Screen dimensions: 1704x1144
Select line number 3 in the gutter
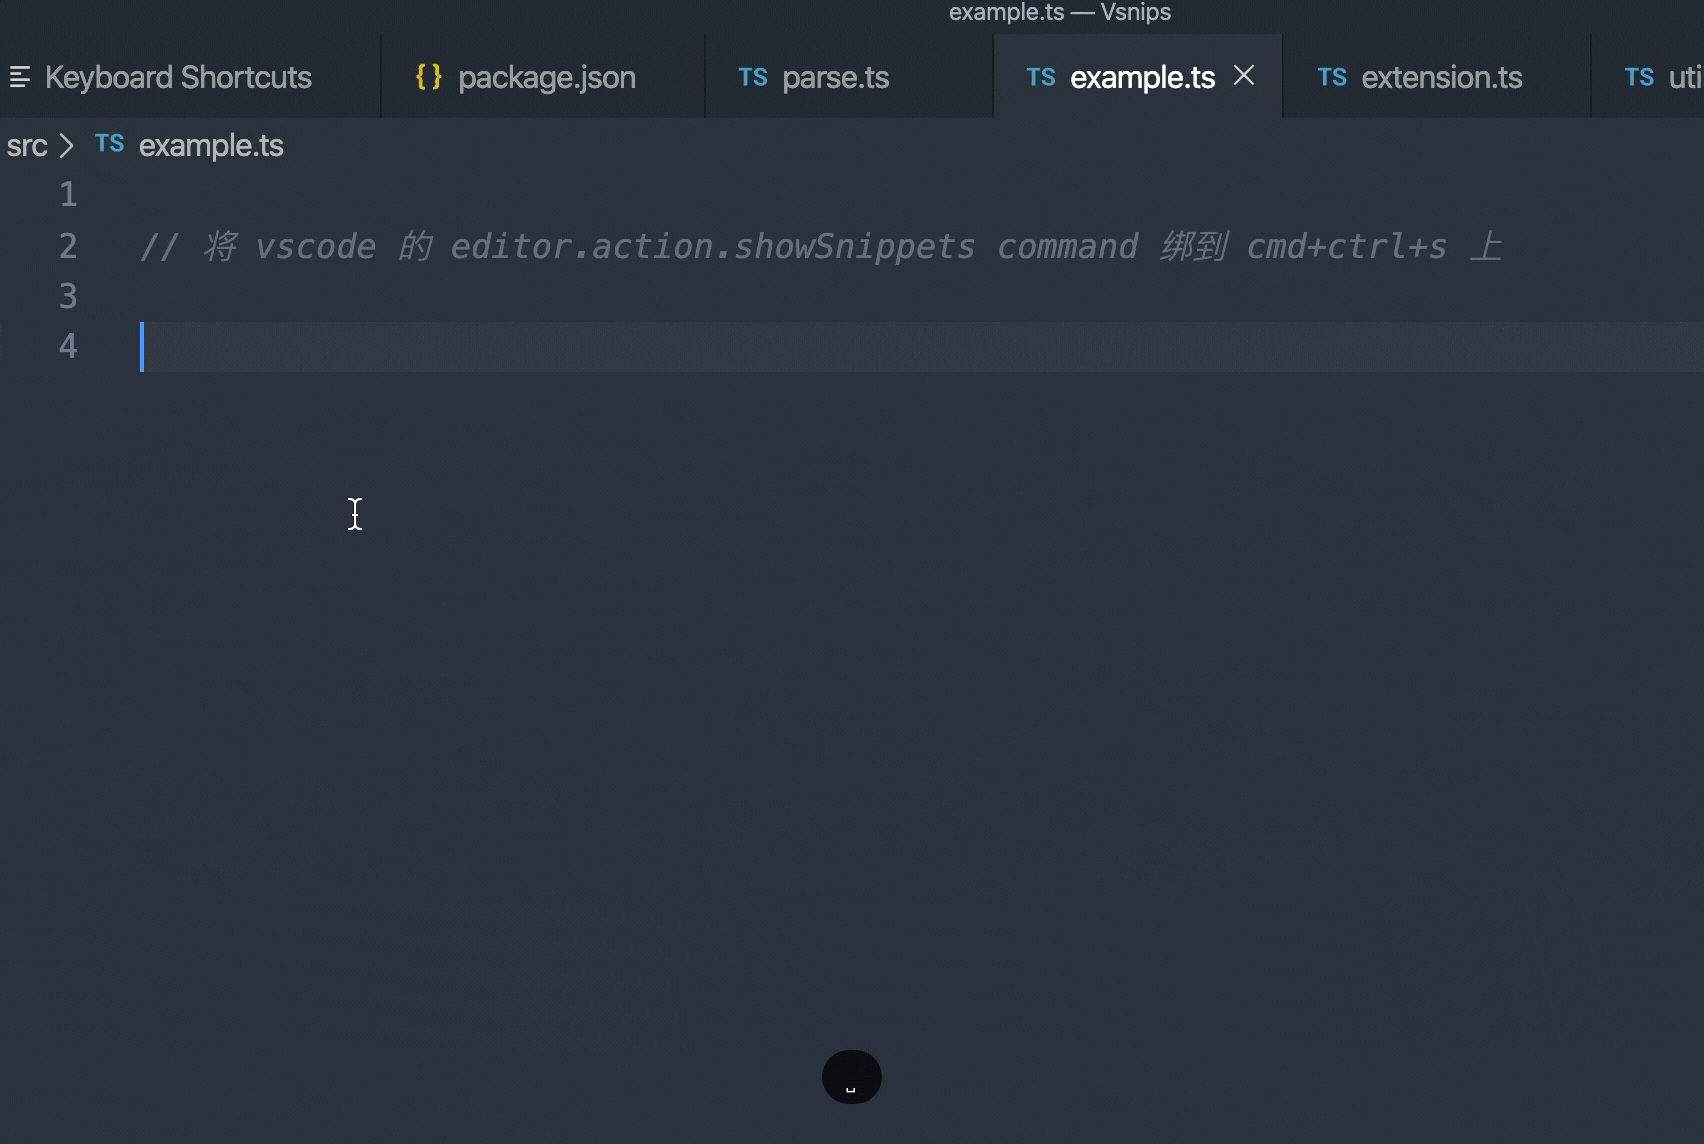[68, 296]
